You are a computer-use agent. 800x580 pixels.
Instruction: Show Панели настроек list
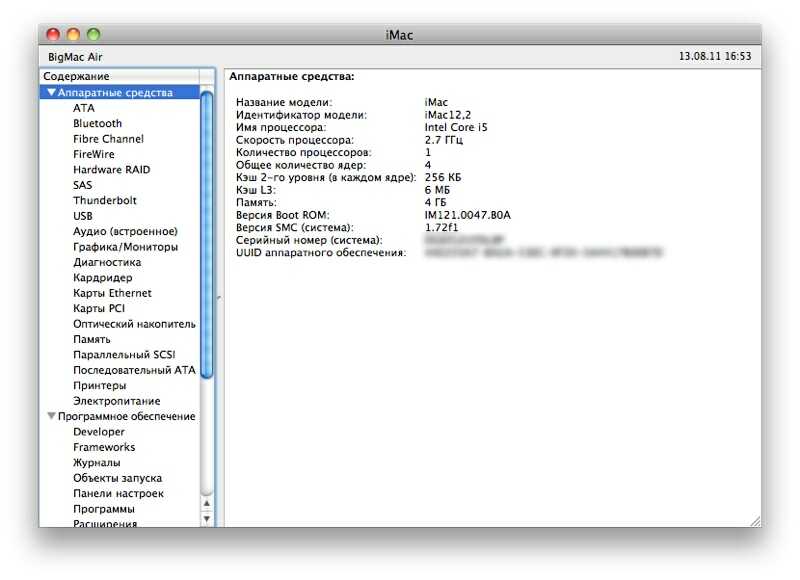[118, 494]
